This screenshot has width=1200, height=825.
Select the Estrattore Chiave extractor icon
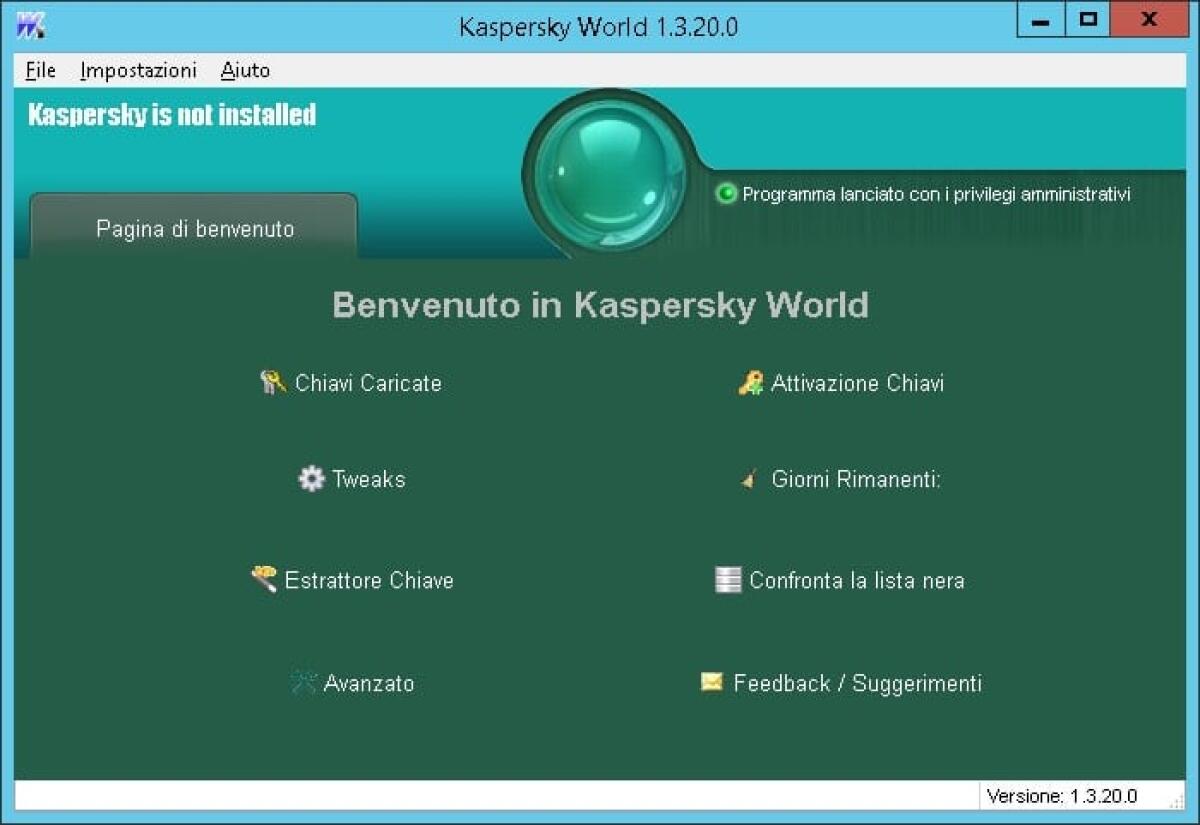point(265,580)
